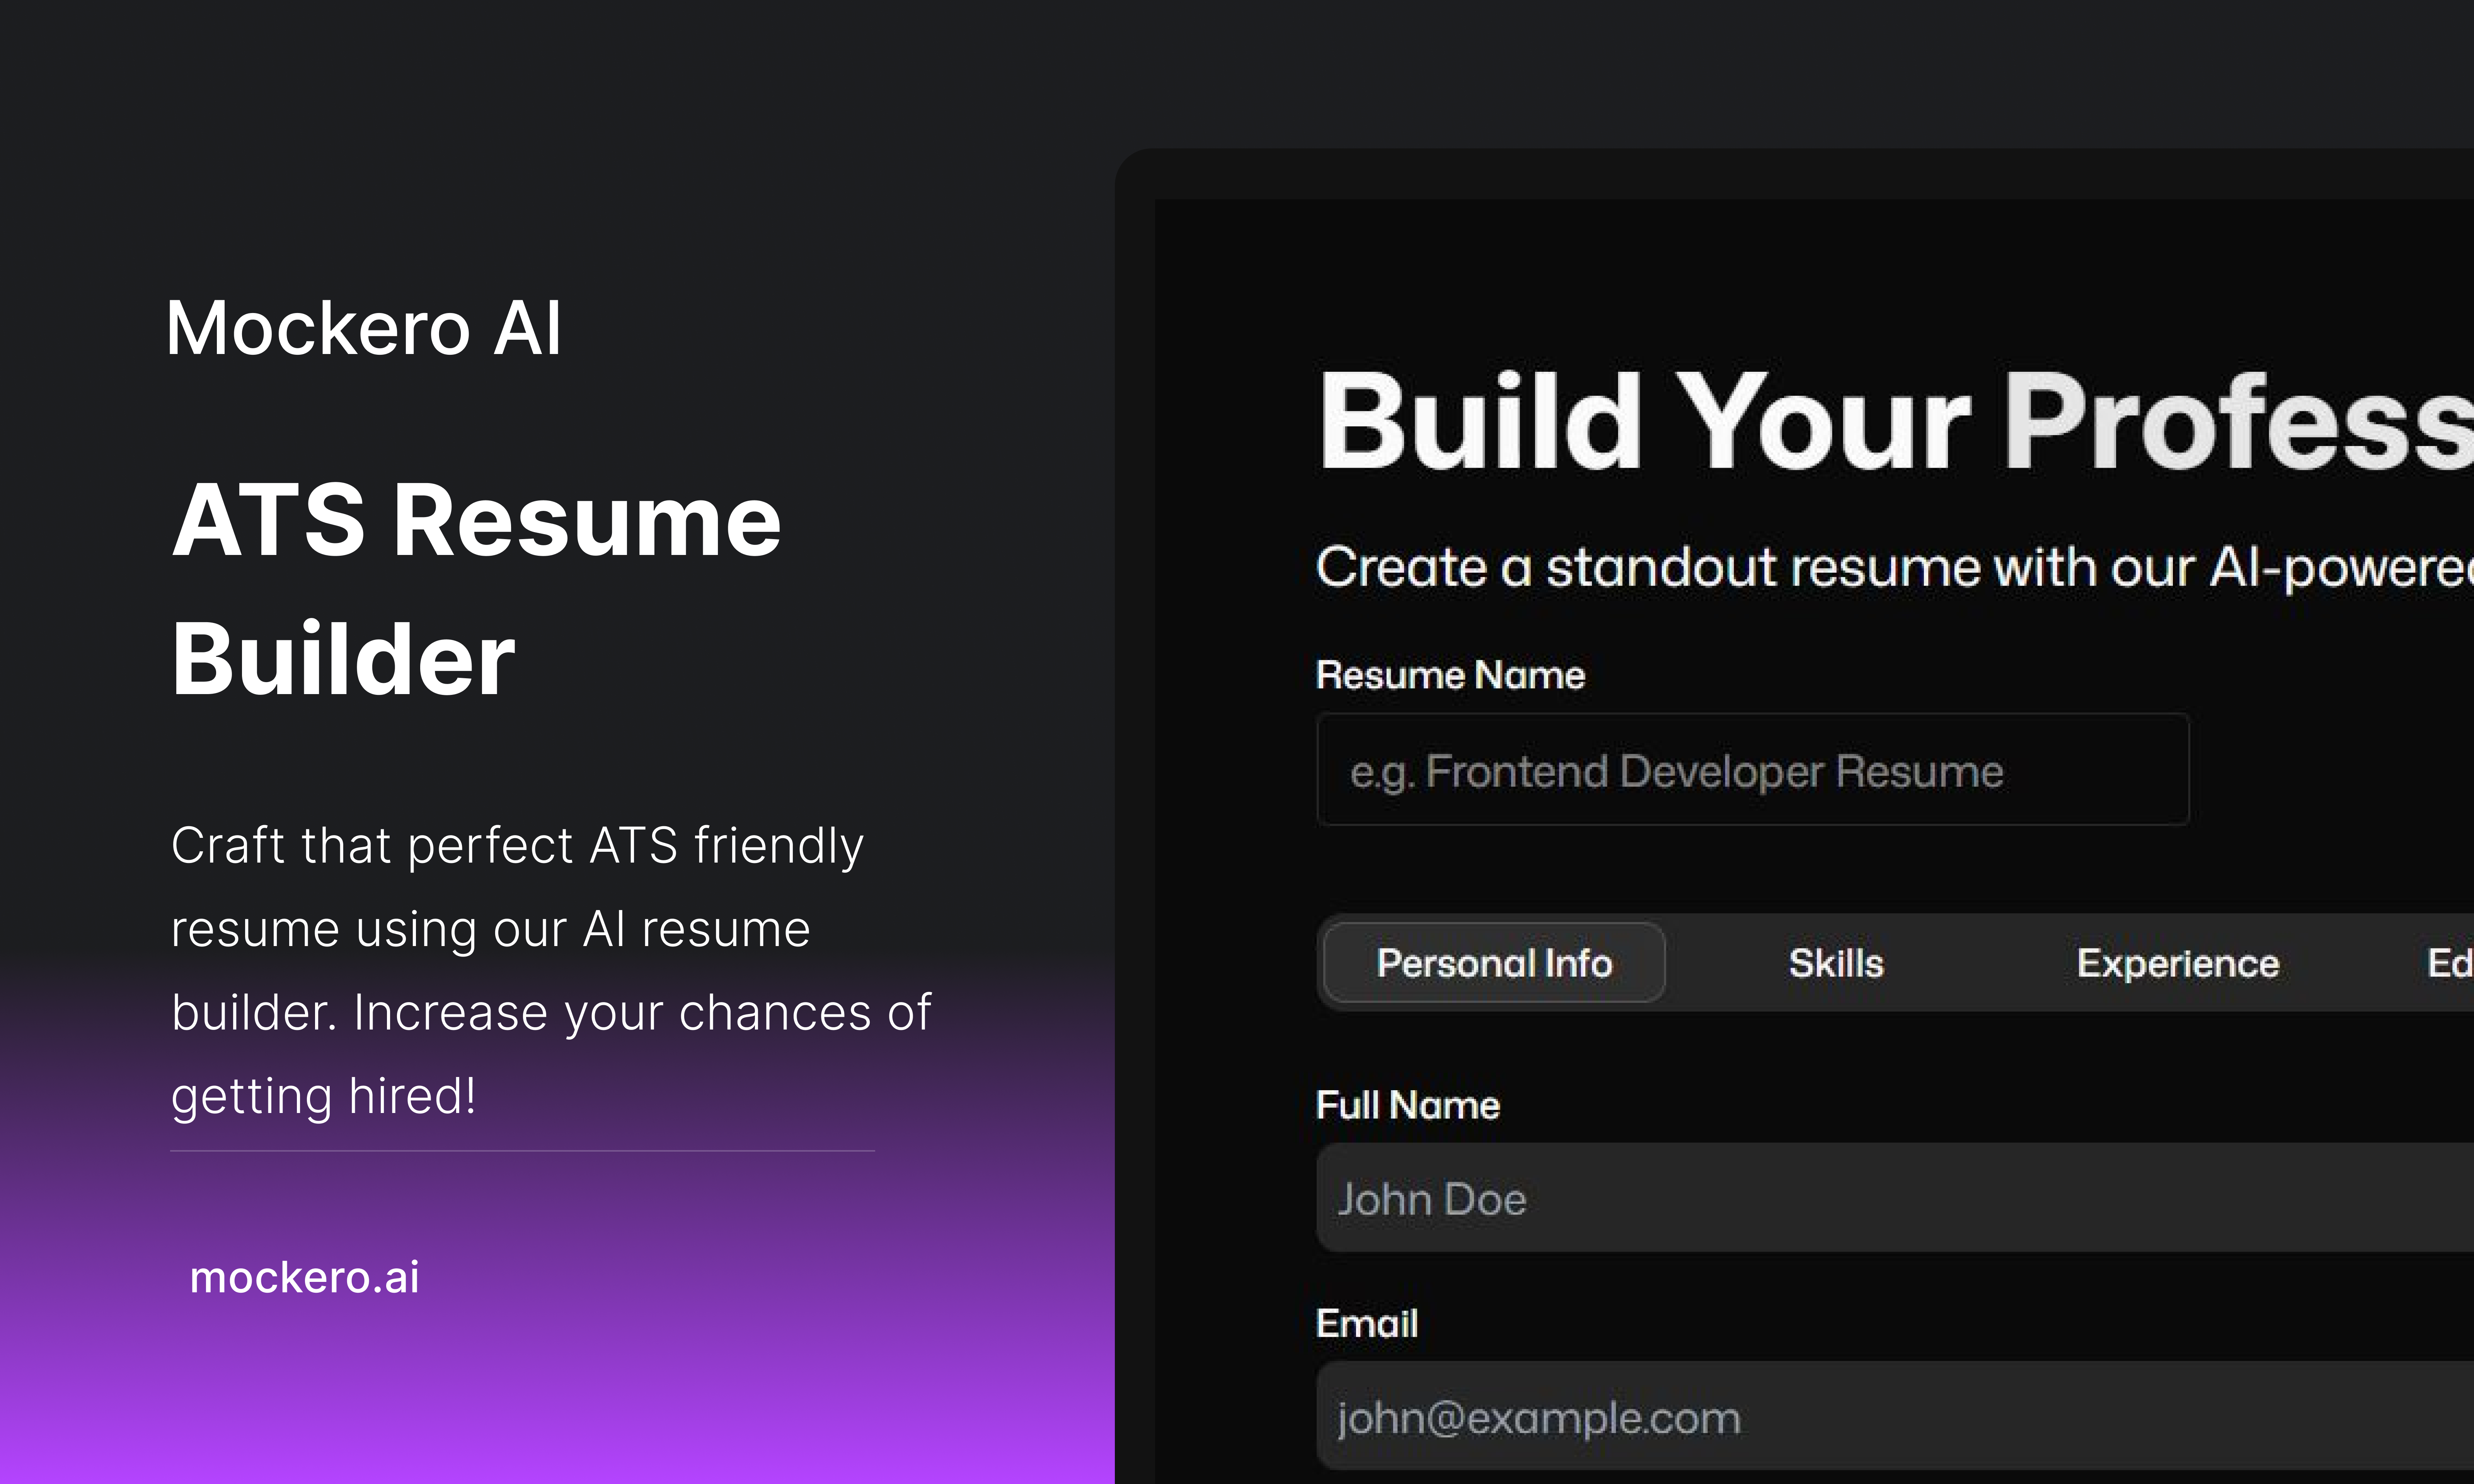Click the 'Craft that perfect ATS friendly' line
Viewport: 2474px width, 1484px height.
pos(517,845)
